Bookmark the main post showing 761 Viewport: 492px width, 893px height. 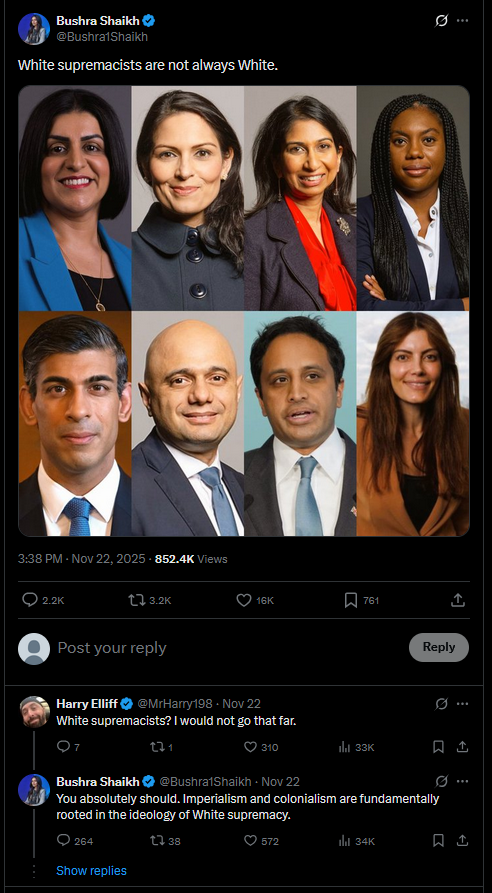[351, 600]
